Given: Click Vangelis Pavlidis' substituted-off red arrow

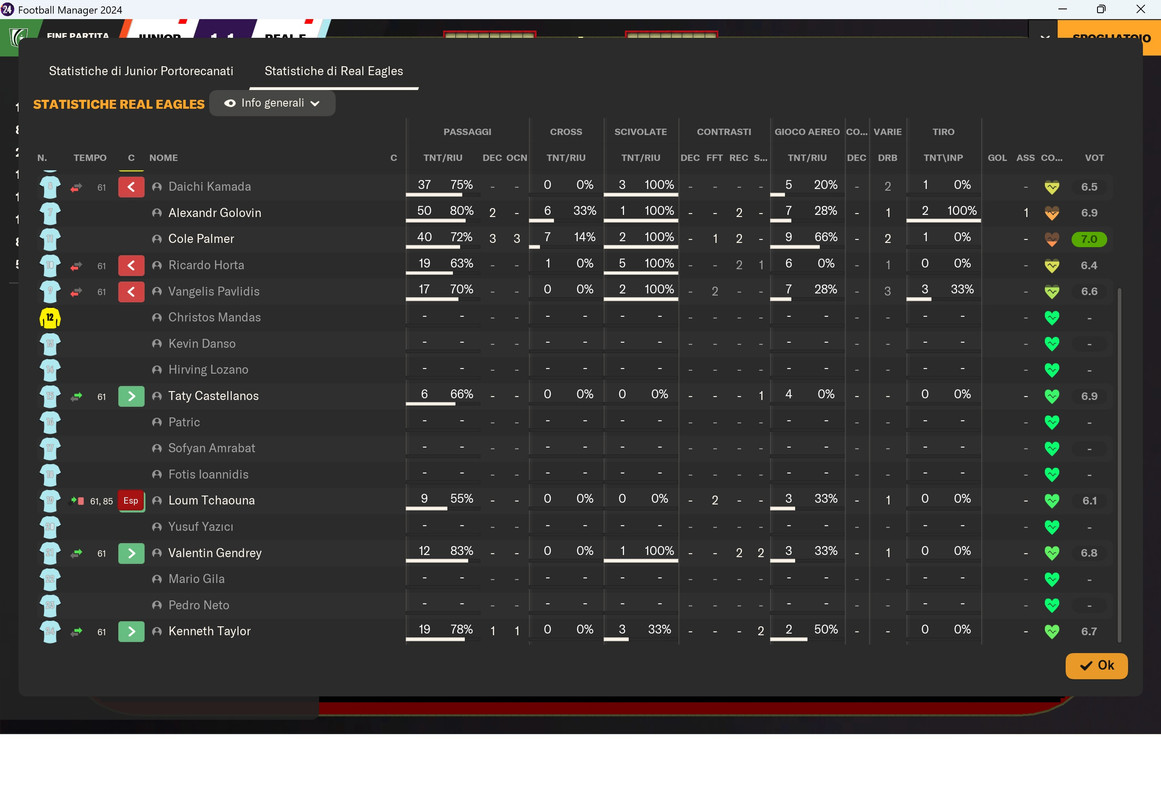Looking at the screenshot, I should point(131,291).
